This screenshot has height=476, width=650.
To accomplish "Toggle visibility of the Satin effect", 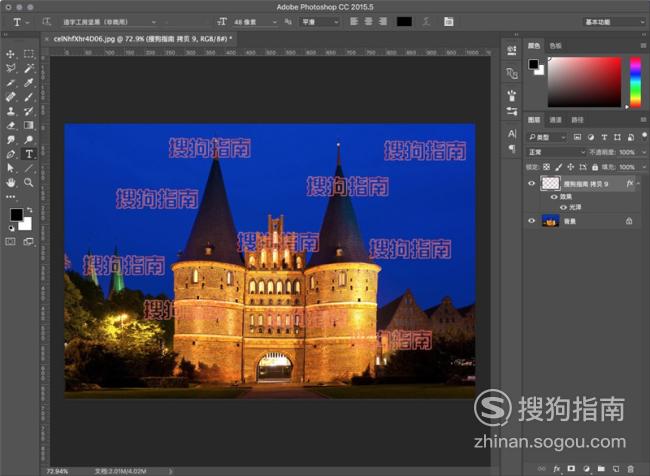I will pos(563,207).
